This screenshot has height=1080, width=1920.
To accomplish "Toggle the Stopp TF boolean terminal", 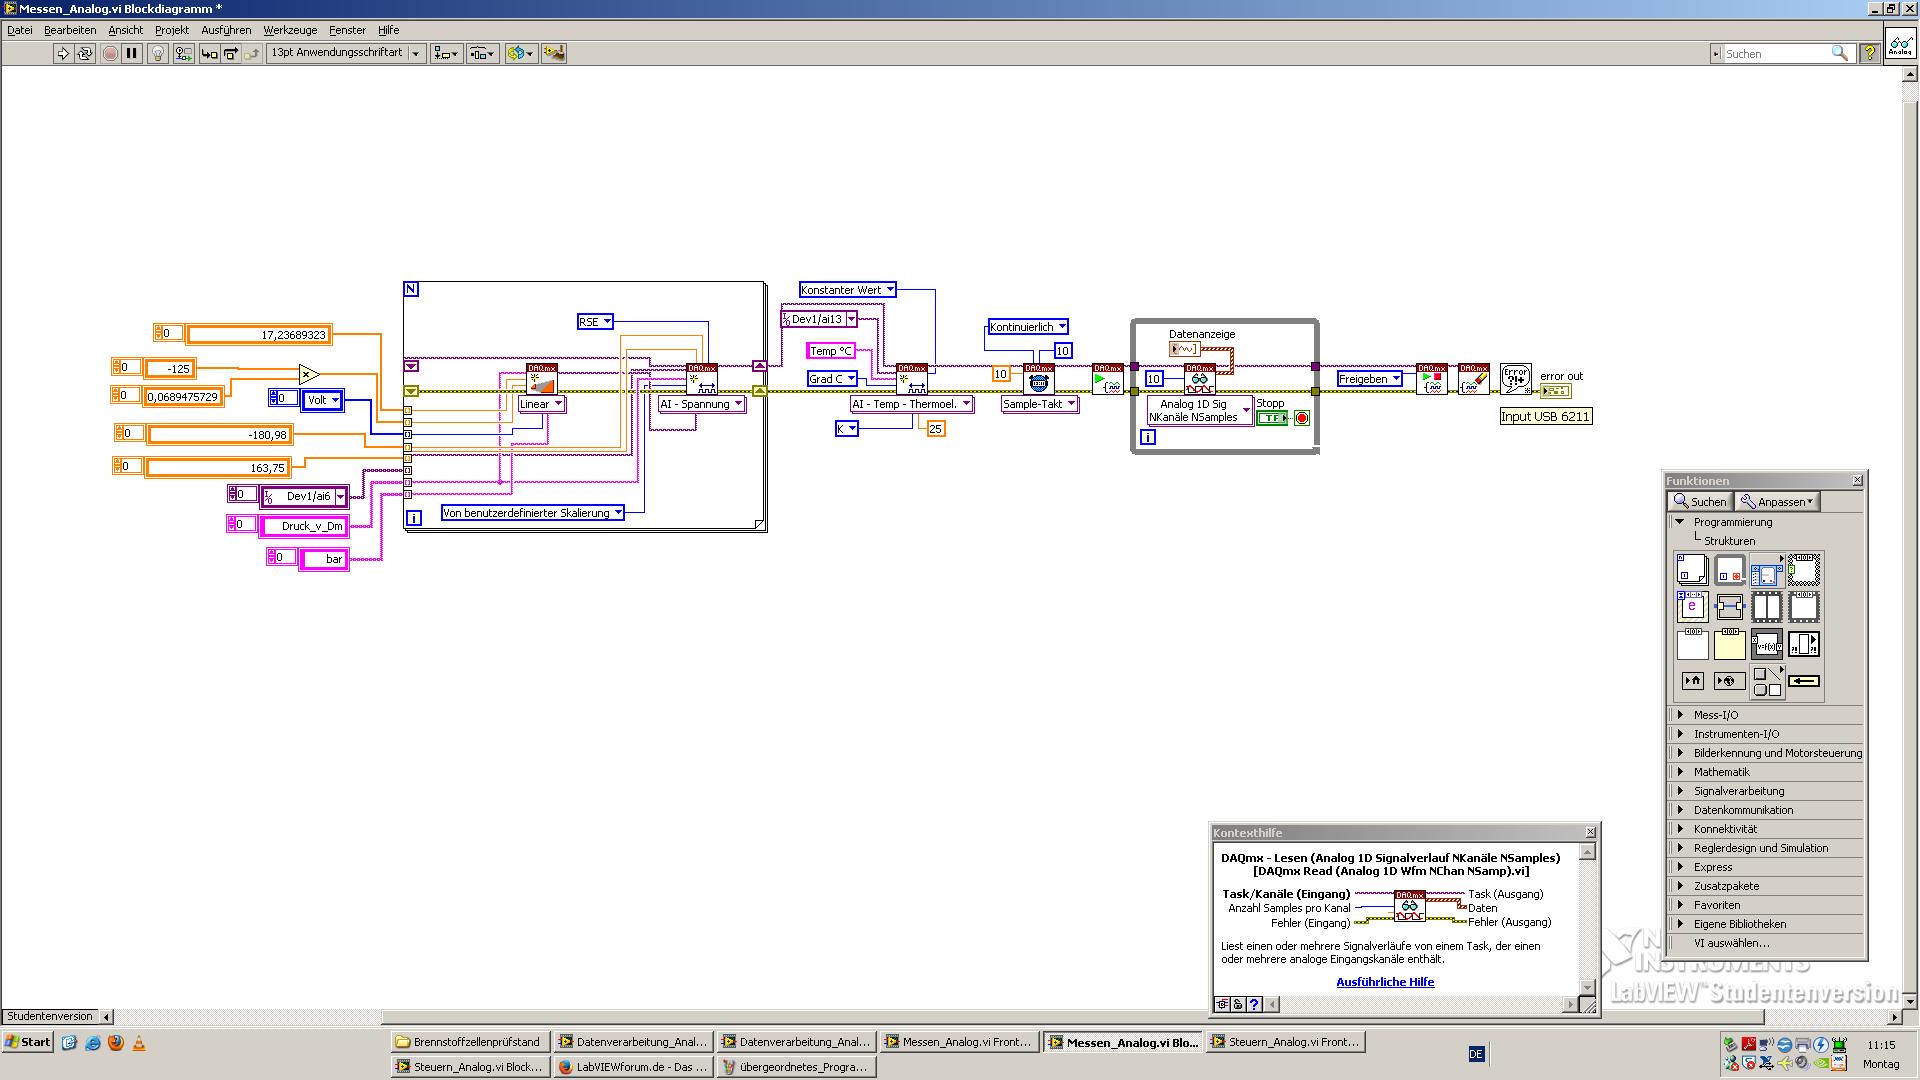I will tap(1272, 418).
